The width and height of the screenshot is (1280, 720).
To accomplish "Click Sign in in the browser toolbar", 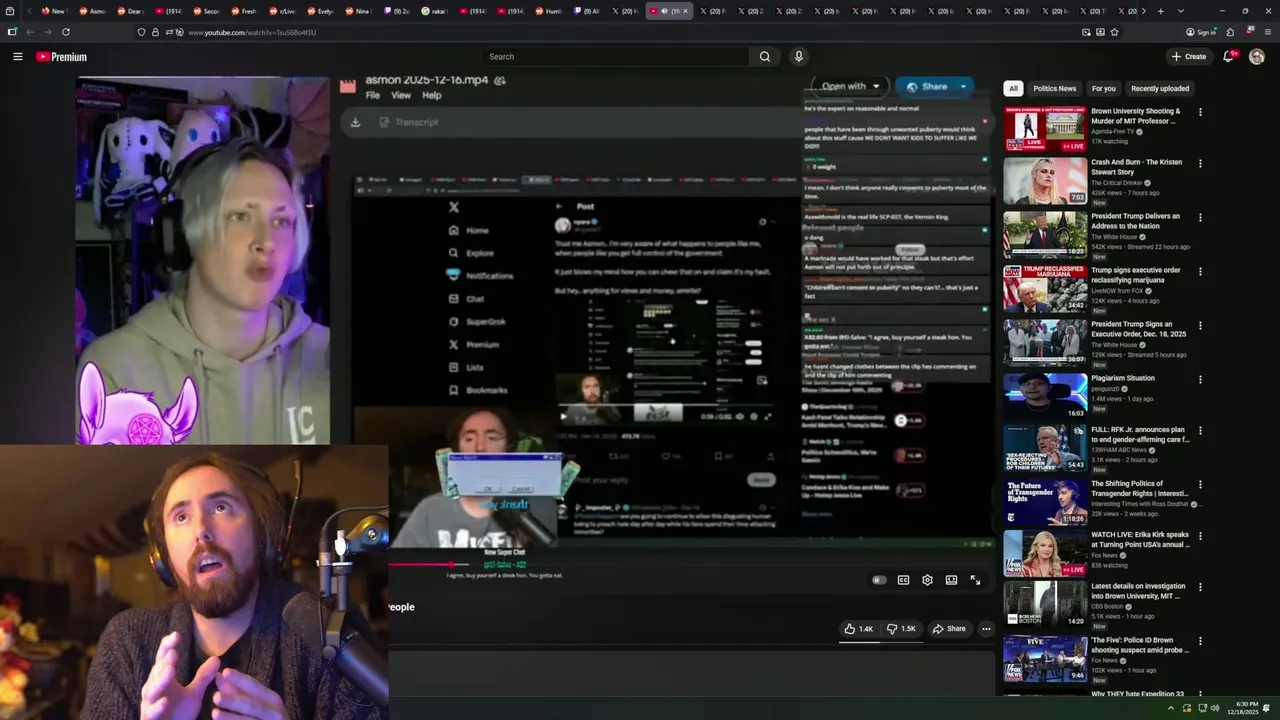I will [1201, 32].
